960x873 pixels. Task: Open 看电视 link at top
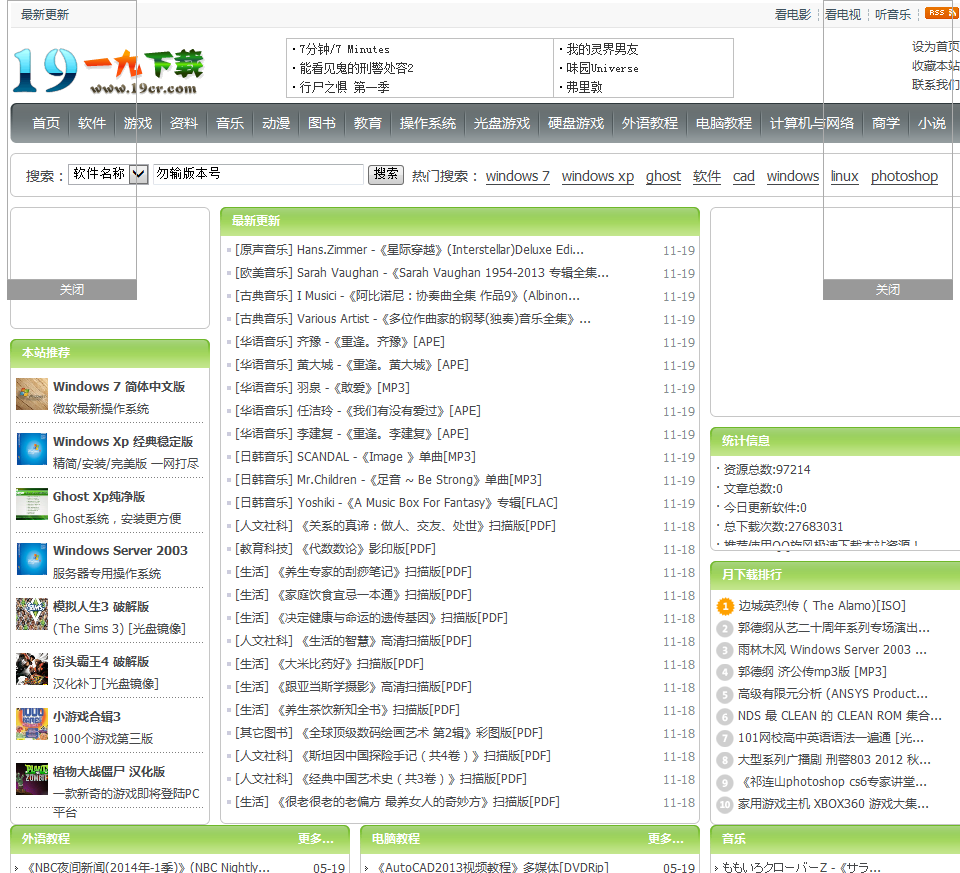pyautogui.click(x=842, y=14)
